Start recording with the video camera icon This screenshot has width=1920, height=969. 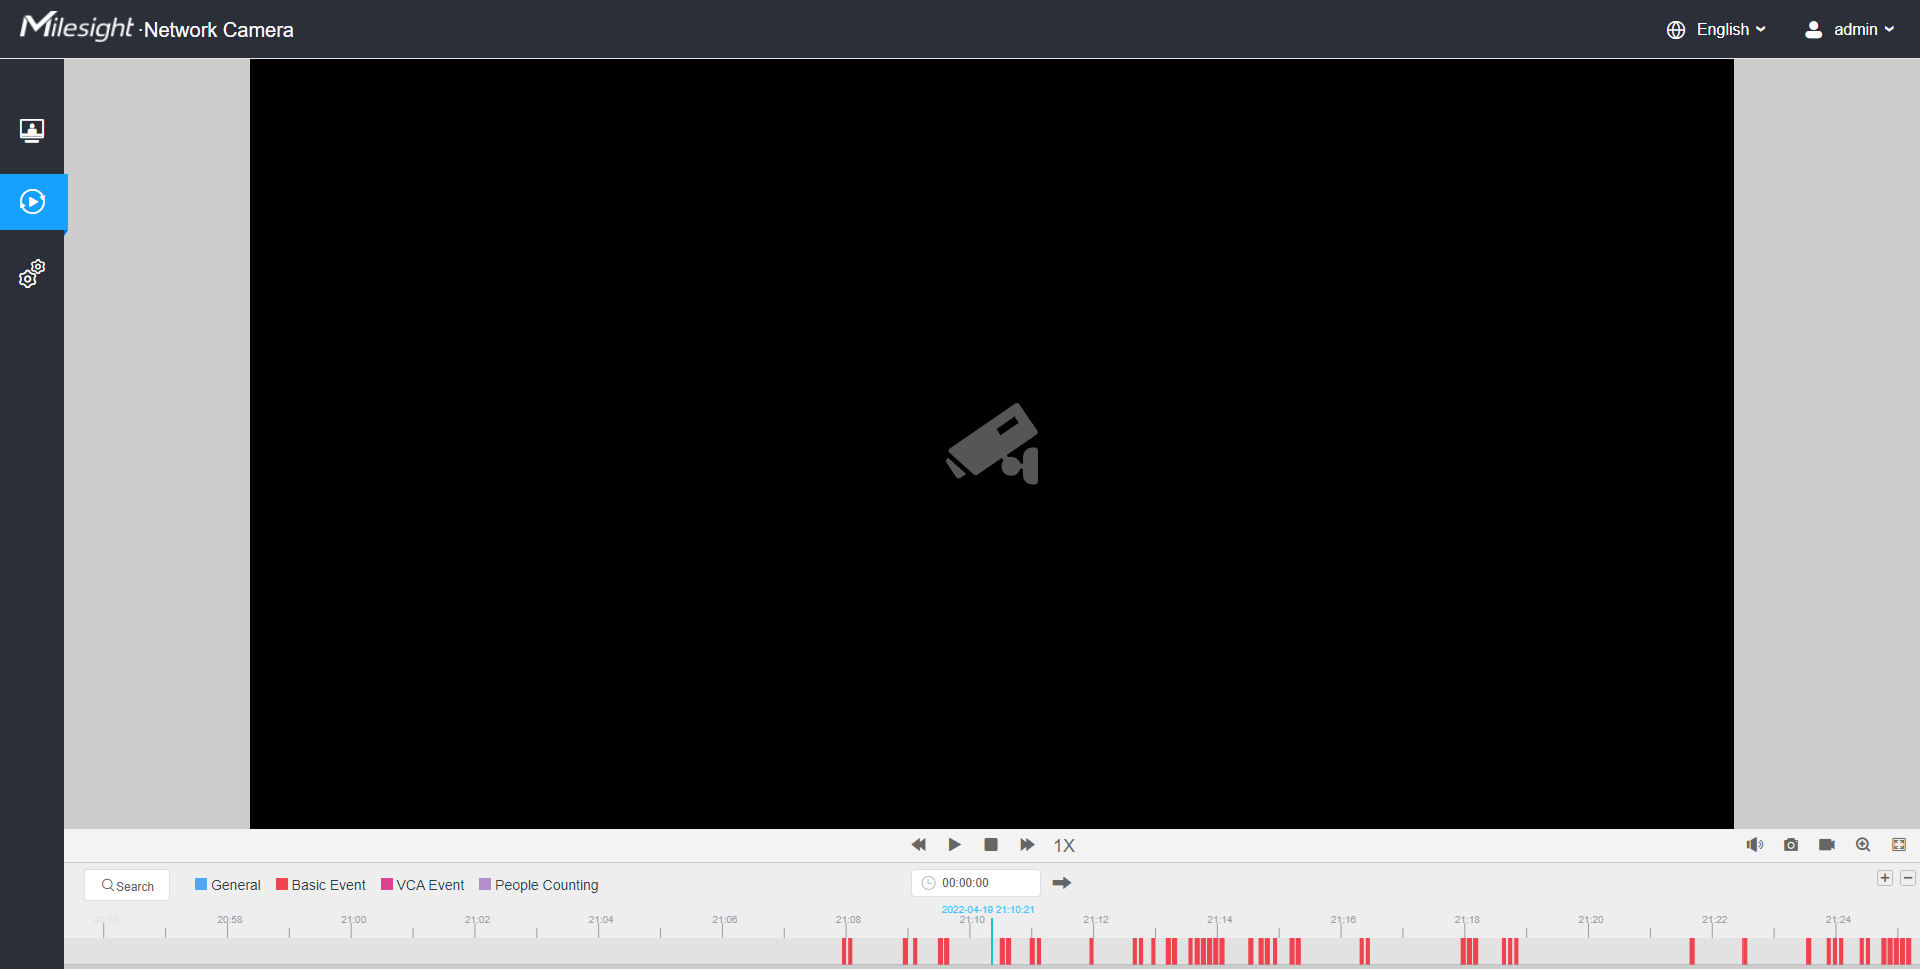pos(1827,845)
